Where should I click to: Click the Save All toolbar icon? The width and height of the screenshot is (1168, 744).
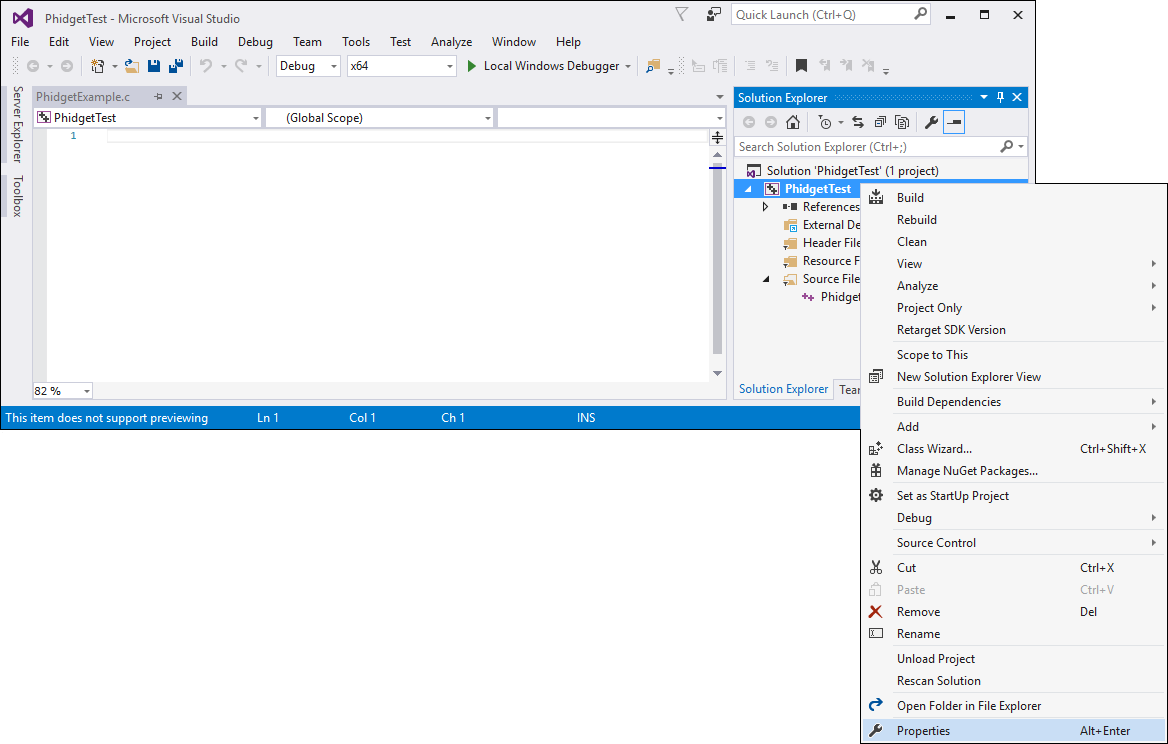(x=176, y=66)
